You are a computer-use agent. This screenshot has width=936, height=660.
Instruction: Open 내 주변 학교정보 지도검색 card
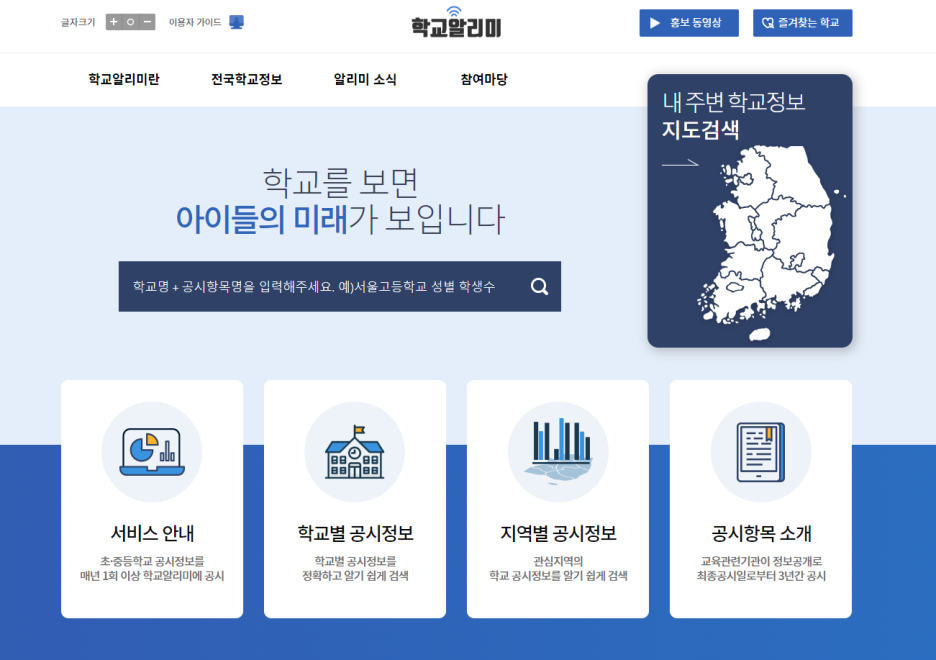pos(750,211)
